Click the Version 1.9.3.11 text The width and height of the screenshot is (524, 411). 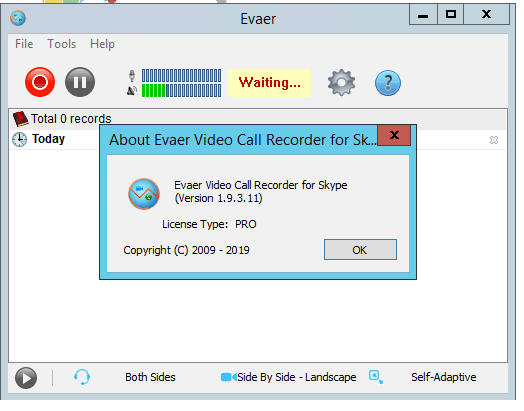(x=219, y=198)
